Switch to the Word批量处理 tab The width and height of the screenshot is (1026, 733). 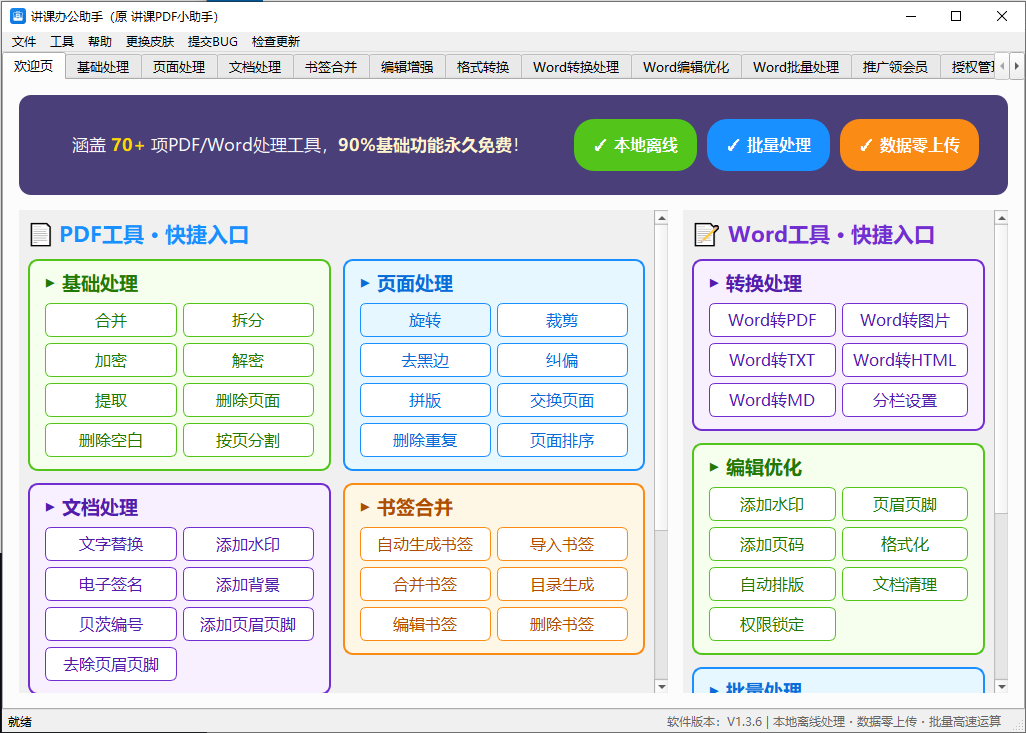pos(796,67)
